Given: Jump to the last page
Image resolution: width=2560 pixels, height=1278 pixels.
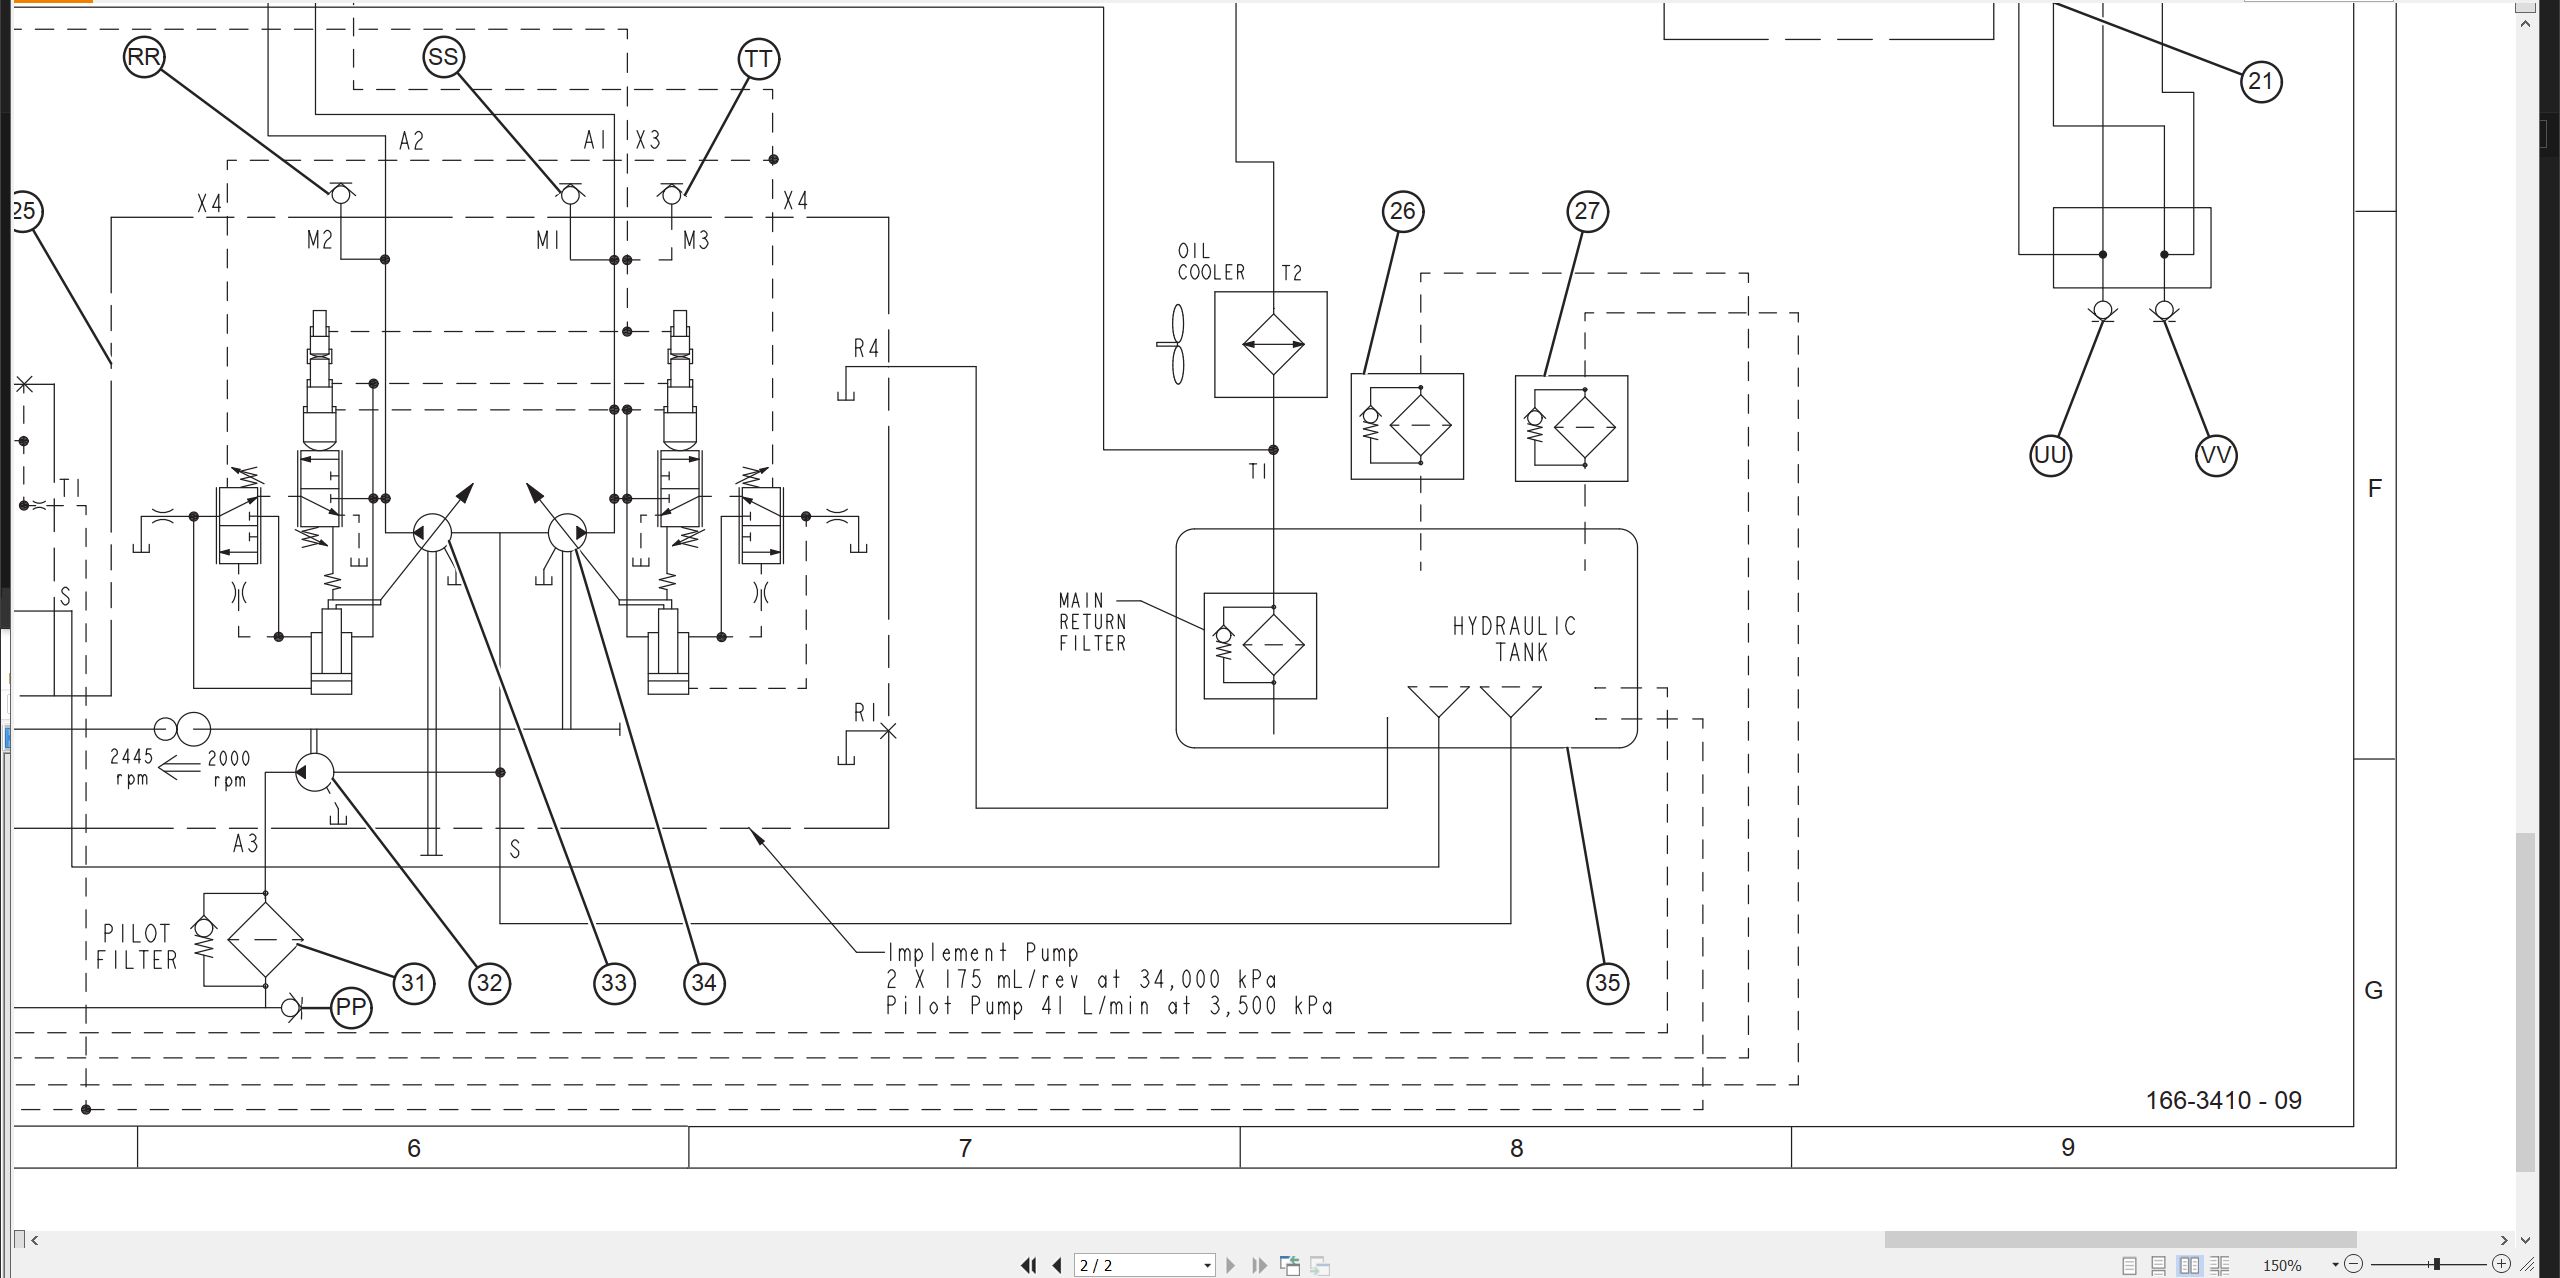Looking at the screenshot, I should [x=1259, y=1265].
